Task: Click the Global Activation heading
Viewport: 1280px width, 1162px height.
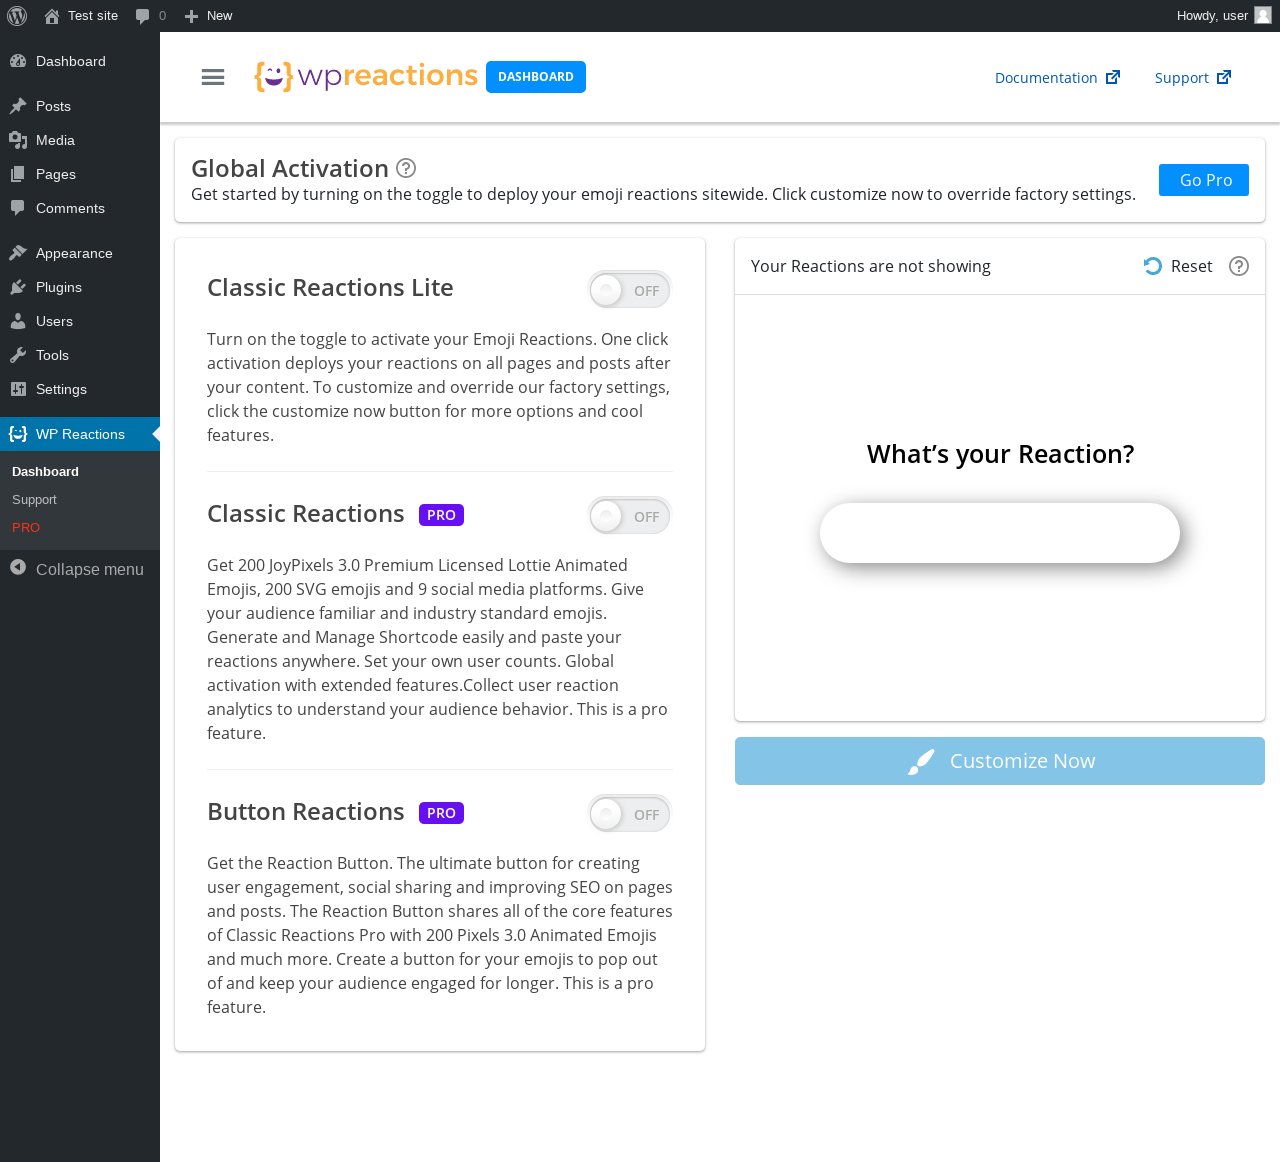Action: [x=290, y=169]
